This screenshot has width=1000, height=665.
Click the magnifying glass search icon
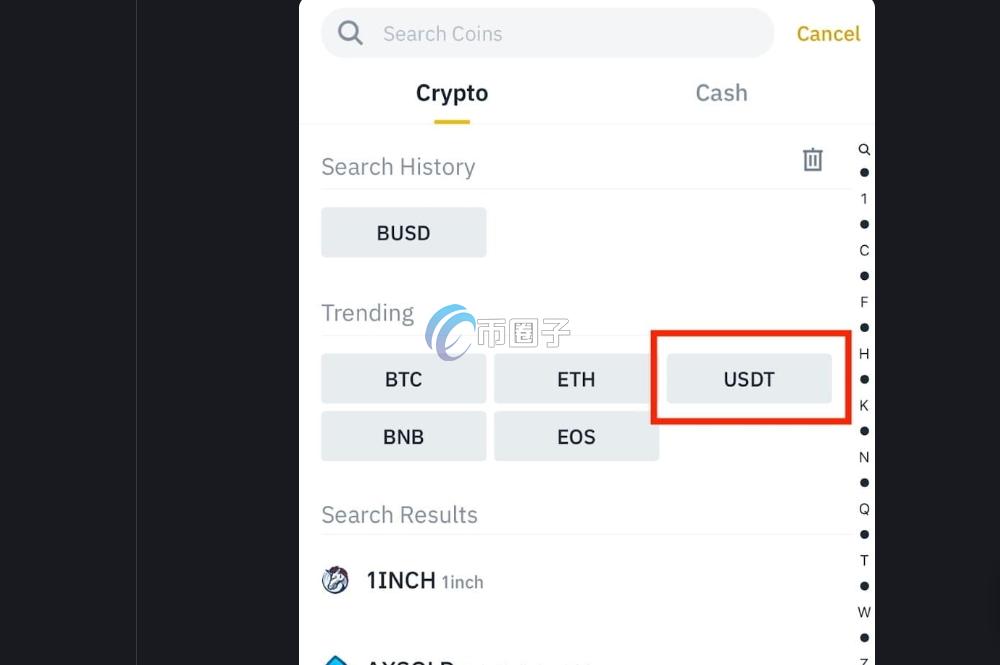pos(350,33)
